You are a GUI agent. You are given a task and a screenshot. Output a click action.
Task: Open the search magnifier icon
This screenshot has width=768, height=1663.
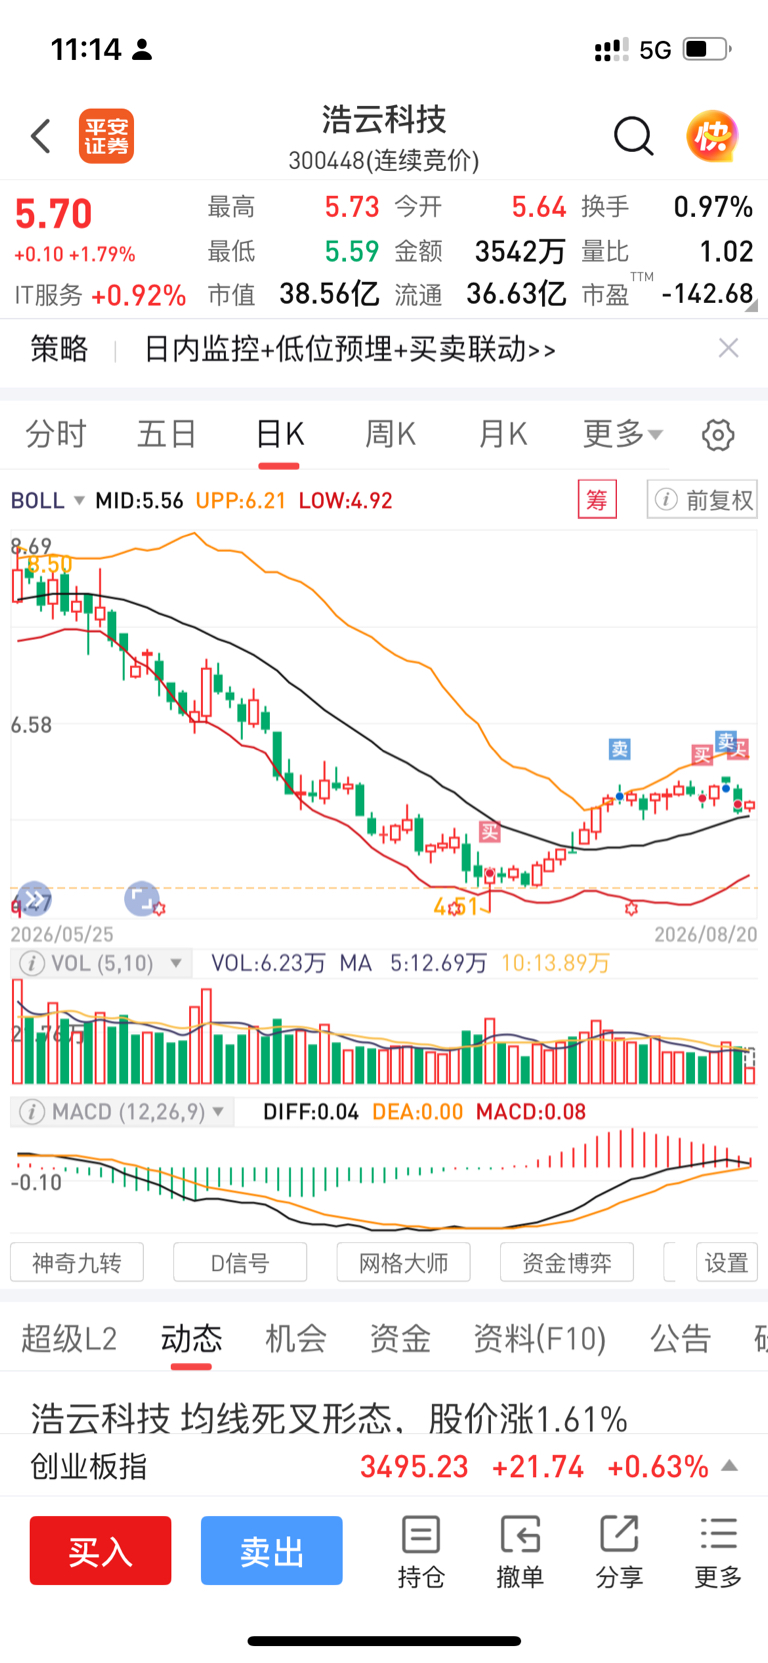[633, 136]
